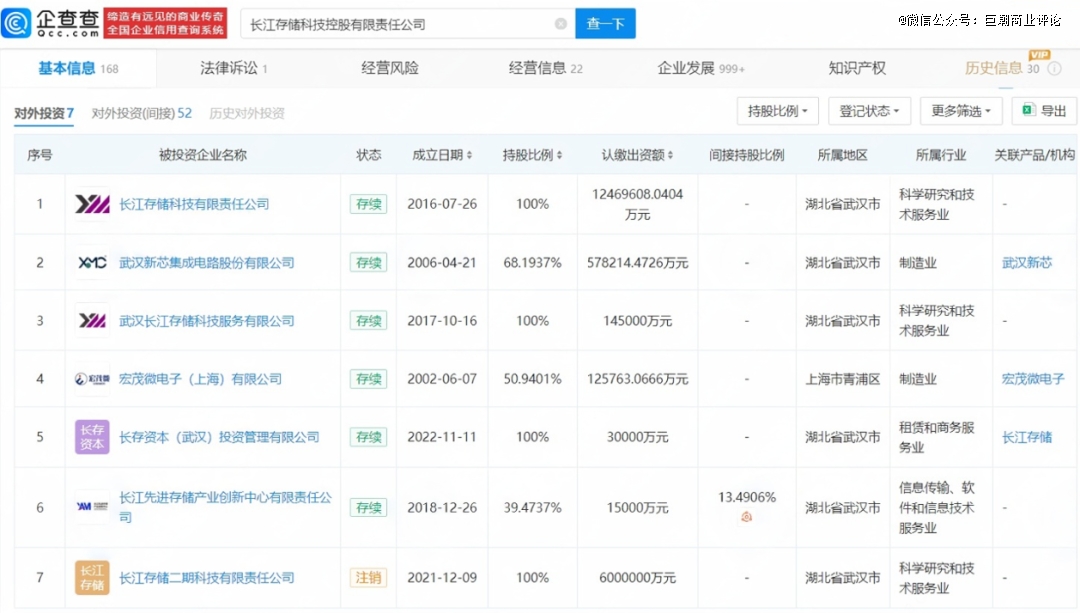The height and width of the screenshot is (613, 1080).
Task: Click the 2018-12-26 date cell
Action: click(442, 508)
